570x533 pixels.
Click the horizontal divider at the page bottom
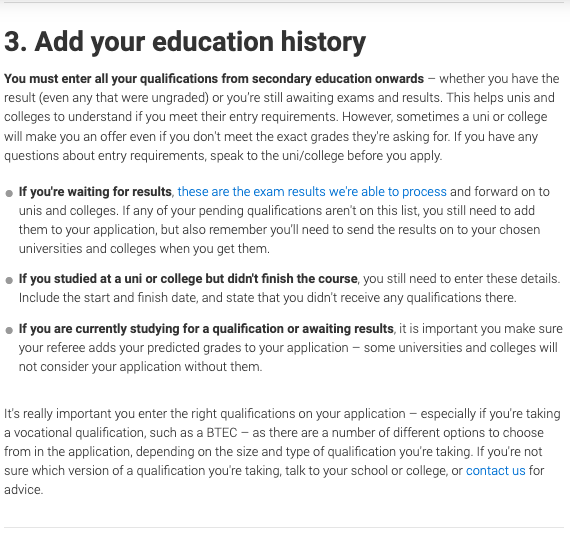tap(284, 527)
